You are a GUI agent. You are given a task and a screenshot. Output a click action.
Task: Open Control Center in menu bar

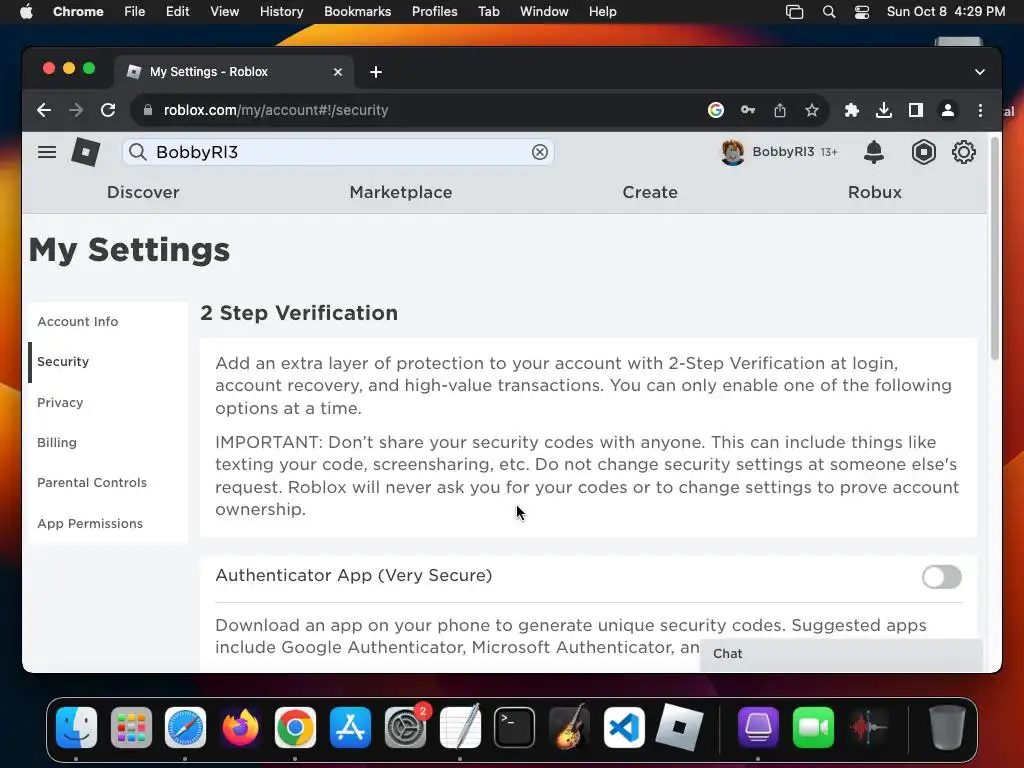coord(861,12)
